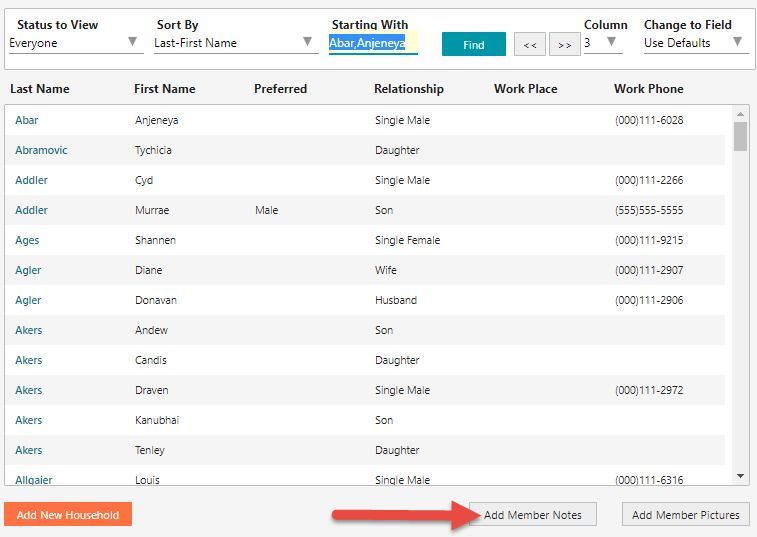Add a new household
The image size is (757, 537).
[68, 515]
